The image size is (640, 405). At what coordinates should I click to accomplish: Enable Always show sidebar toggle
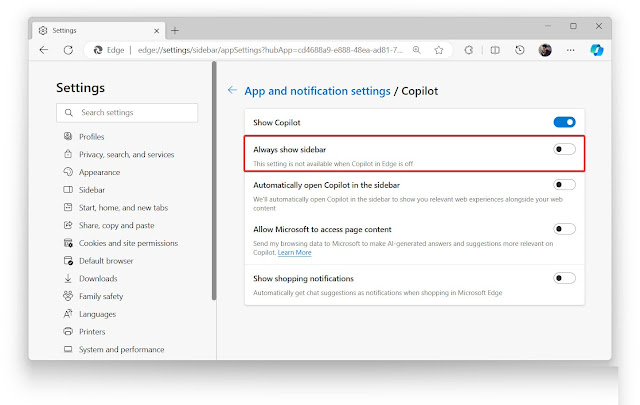click(x=564, y=149)
